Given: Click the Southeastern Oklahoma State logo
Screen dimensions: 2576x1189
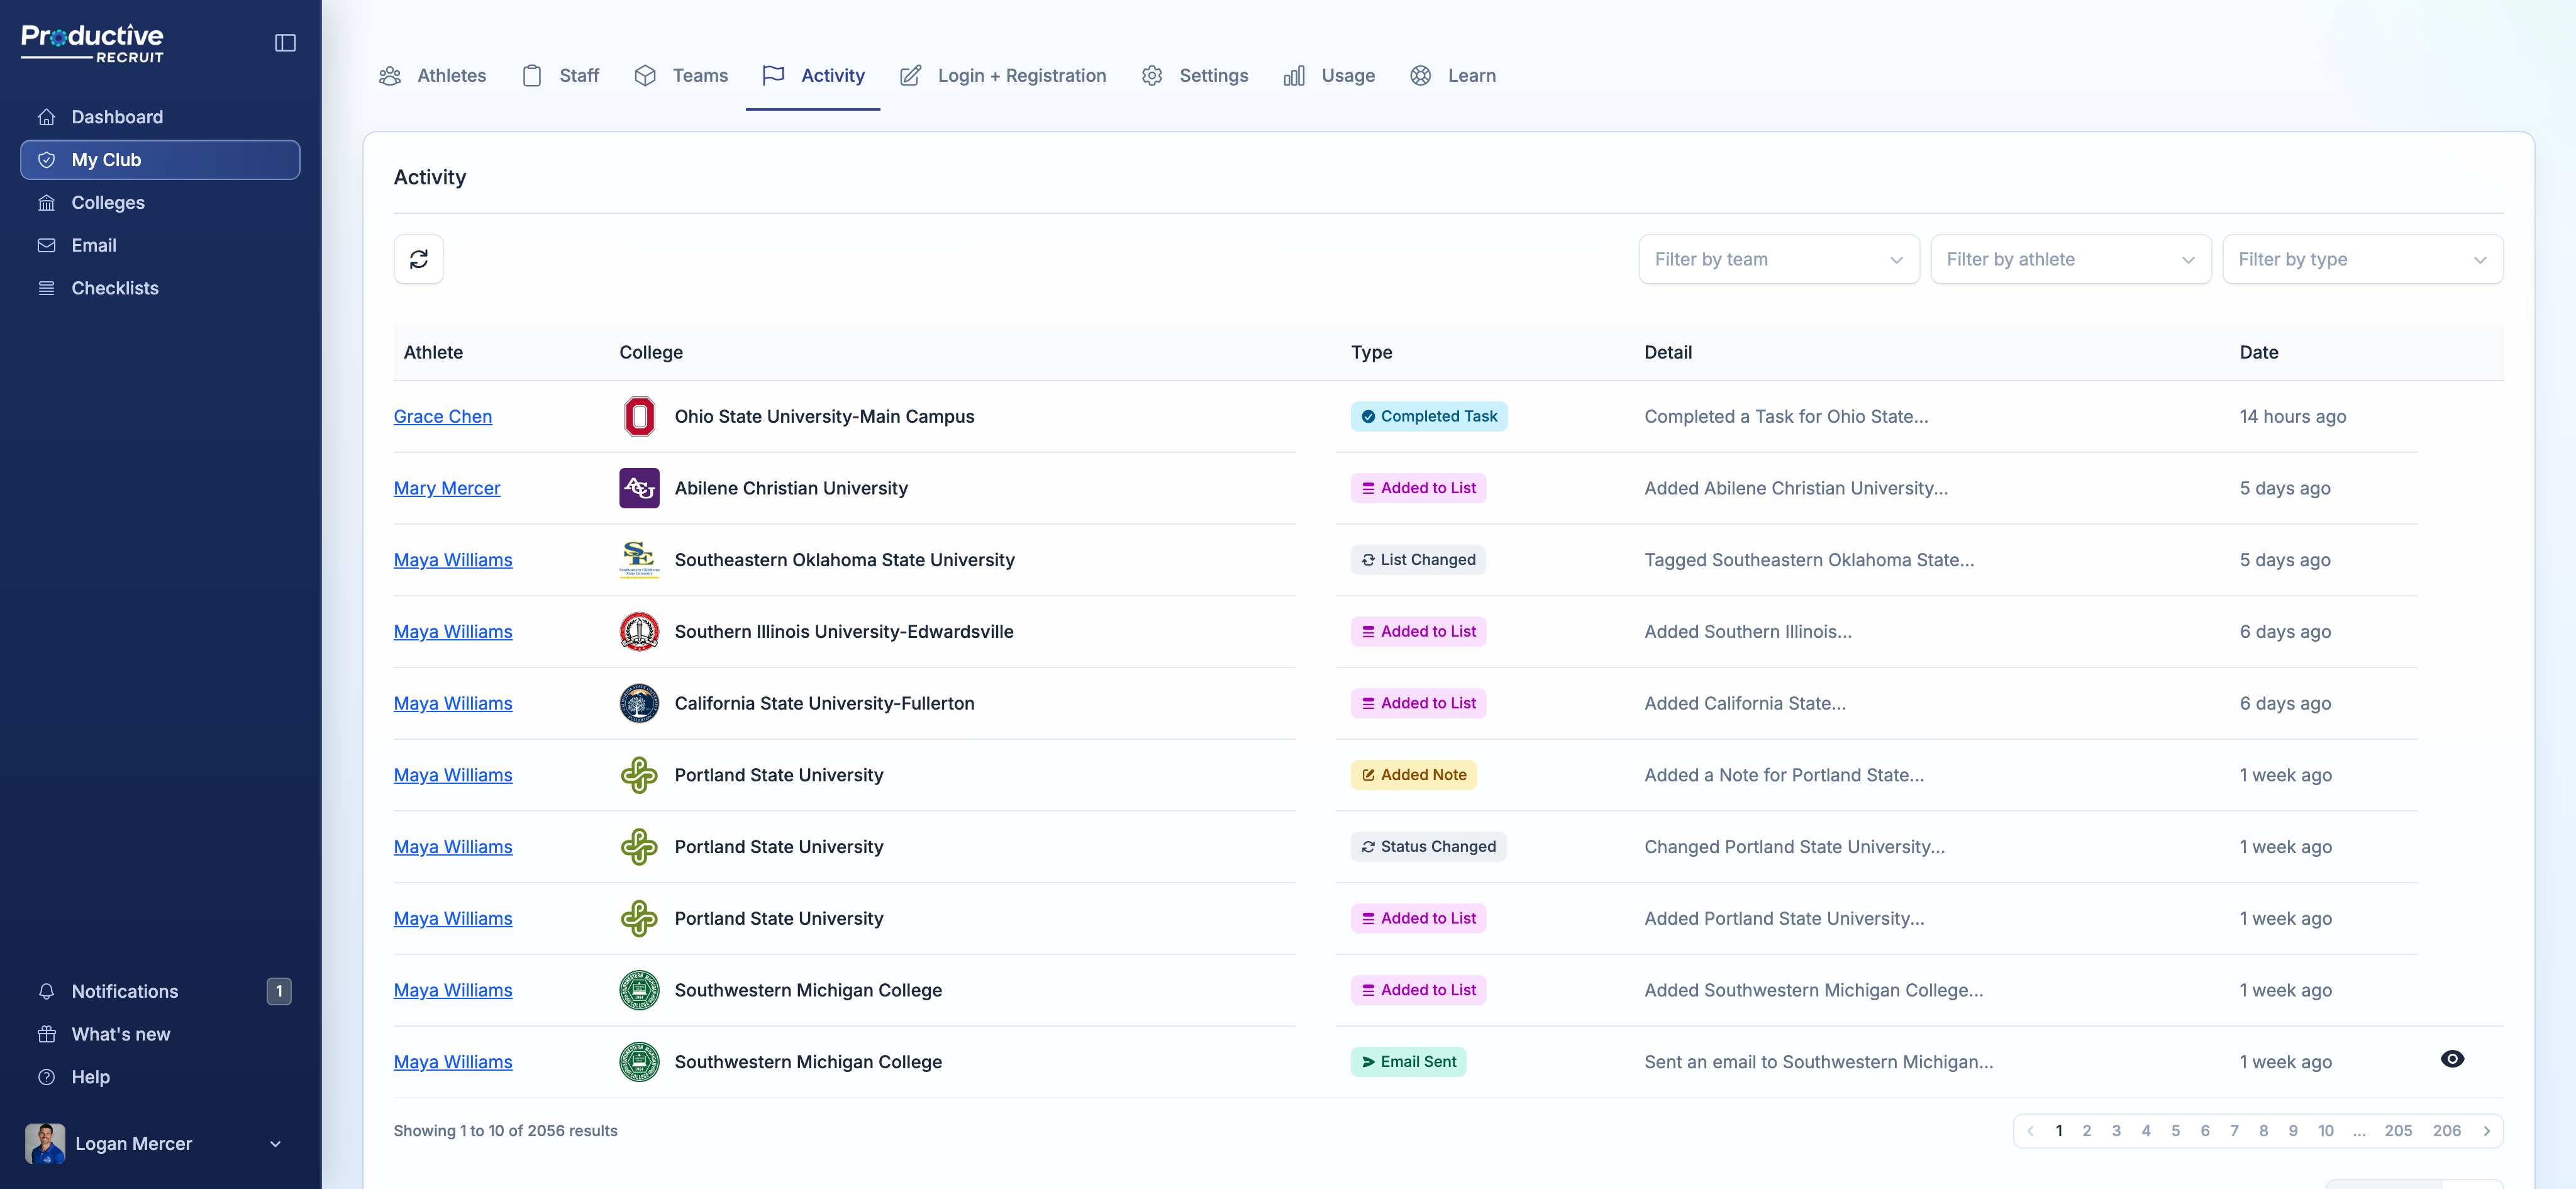Looking at the screenshot, I should (x=639, y=560).
